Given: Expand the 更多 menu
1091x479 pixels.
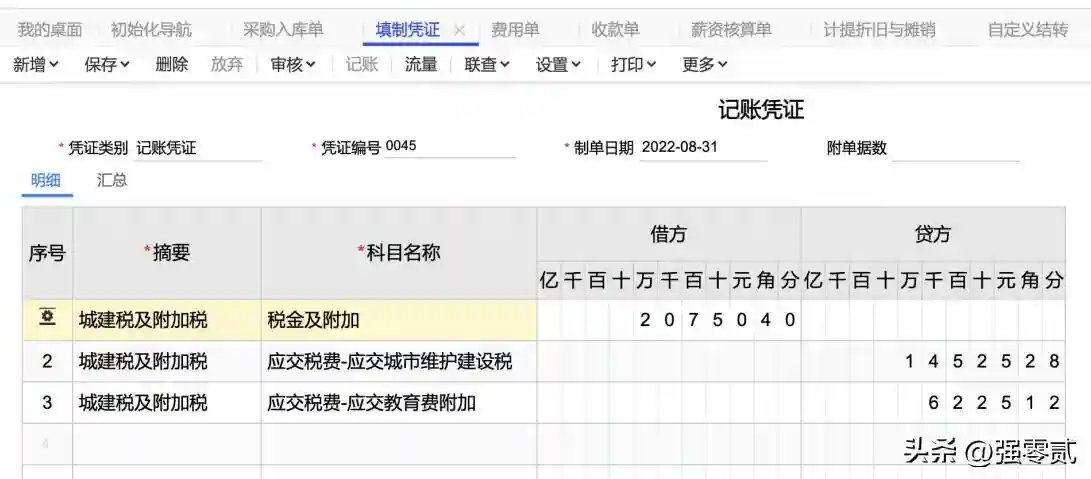Looking at the screenshot, I should point(705,64).
